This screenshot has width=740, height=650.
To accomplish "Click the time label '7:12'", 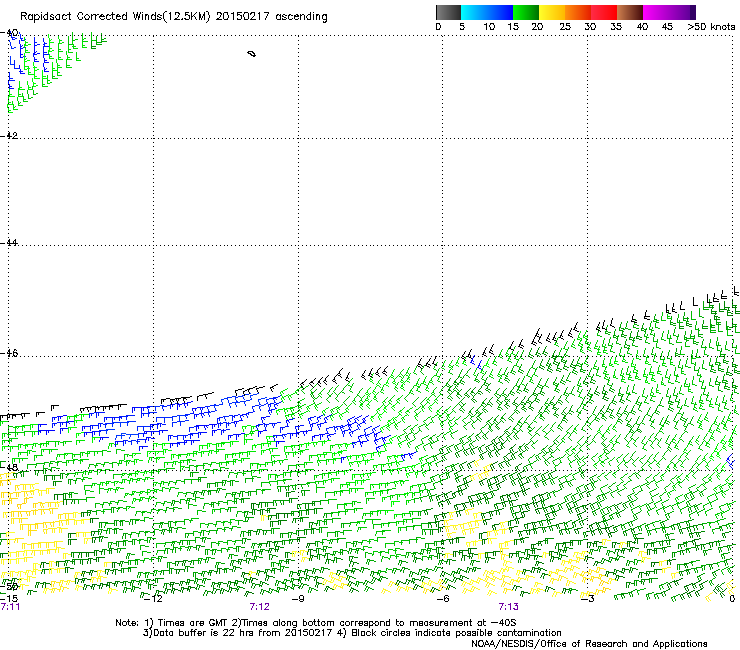I will pyautogui.click(x=260, y=607).
